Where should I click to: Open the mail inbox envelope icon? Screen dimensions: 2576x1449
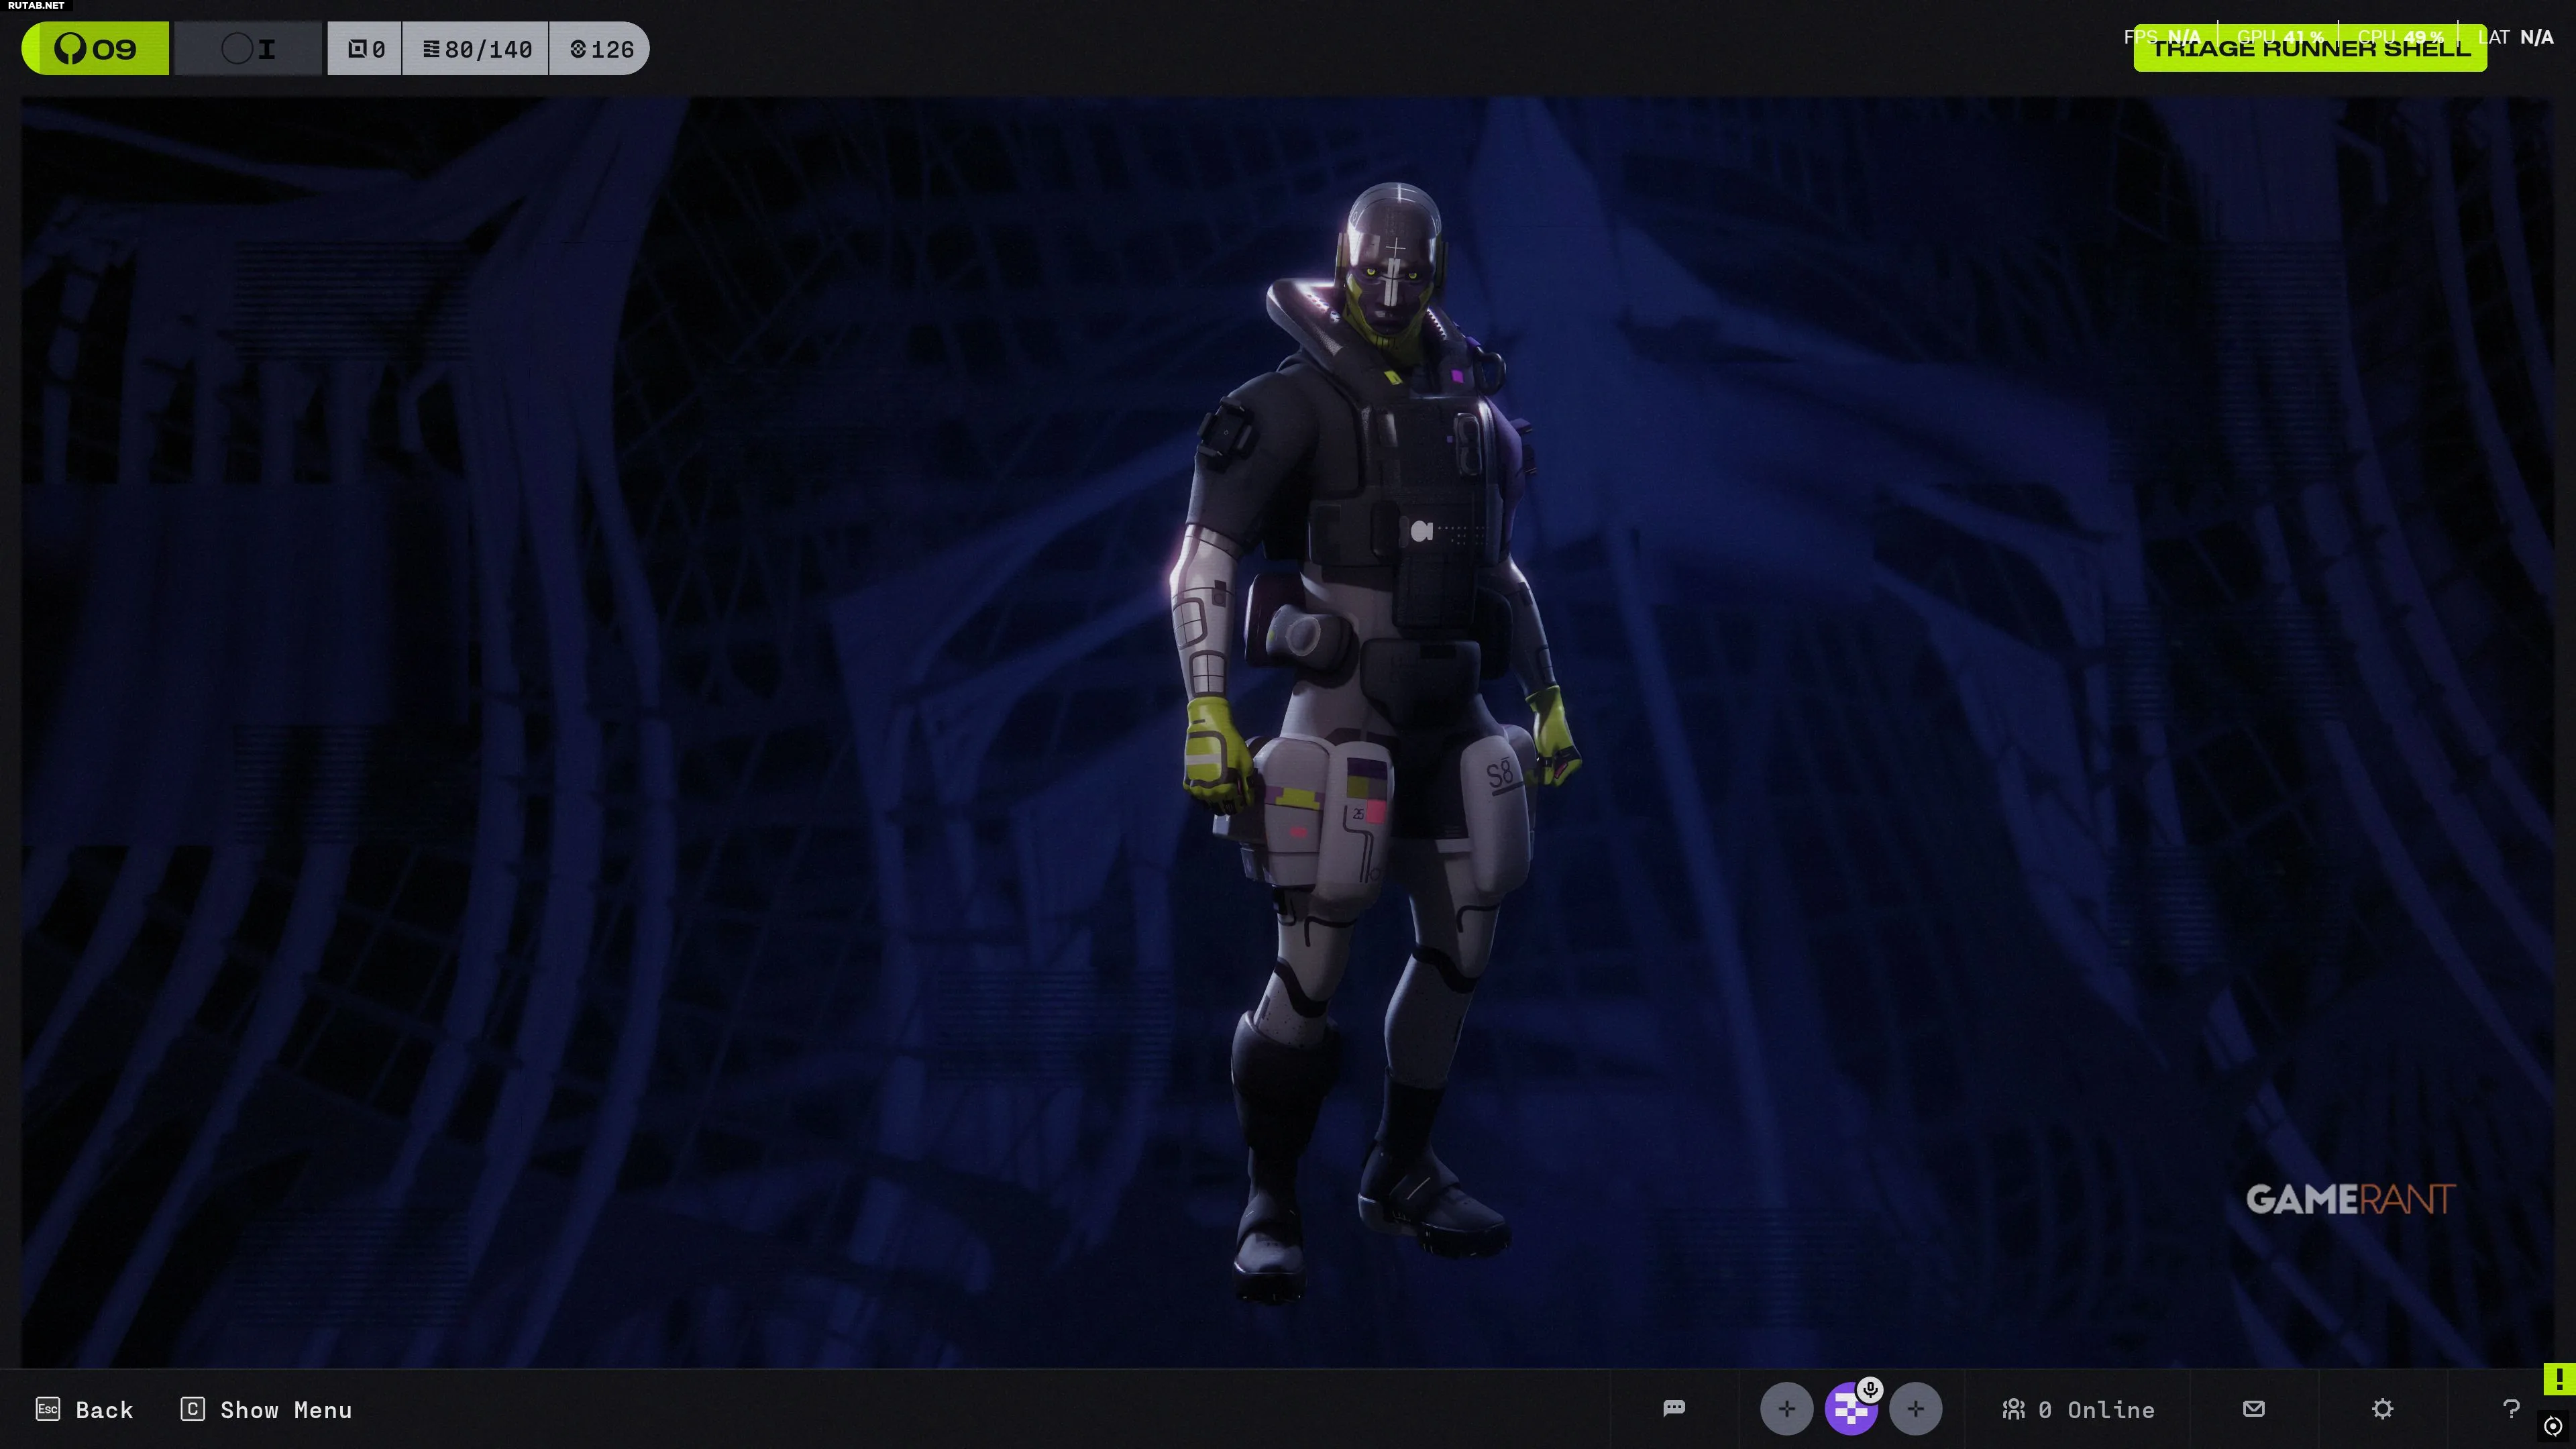click(x=2253, y=1408)
